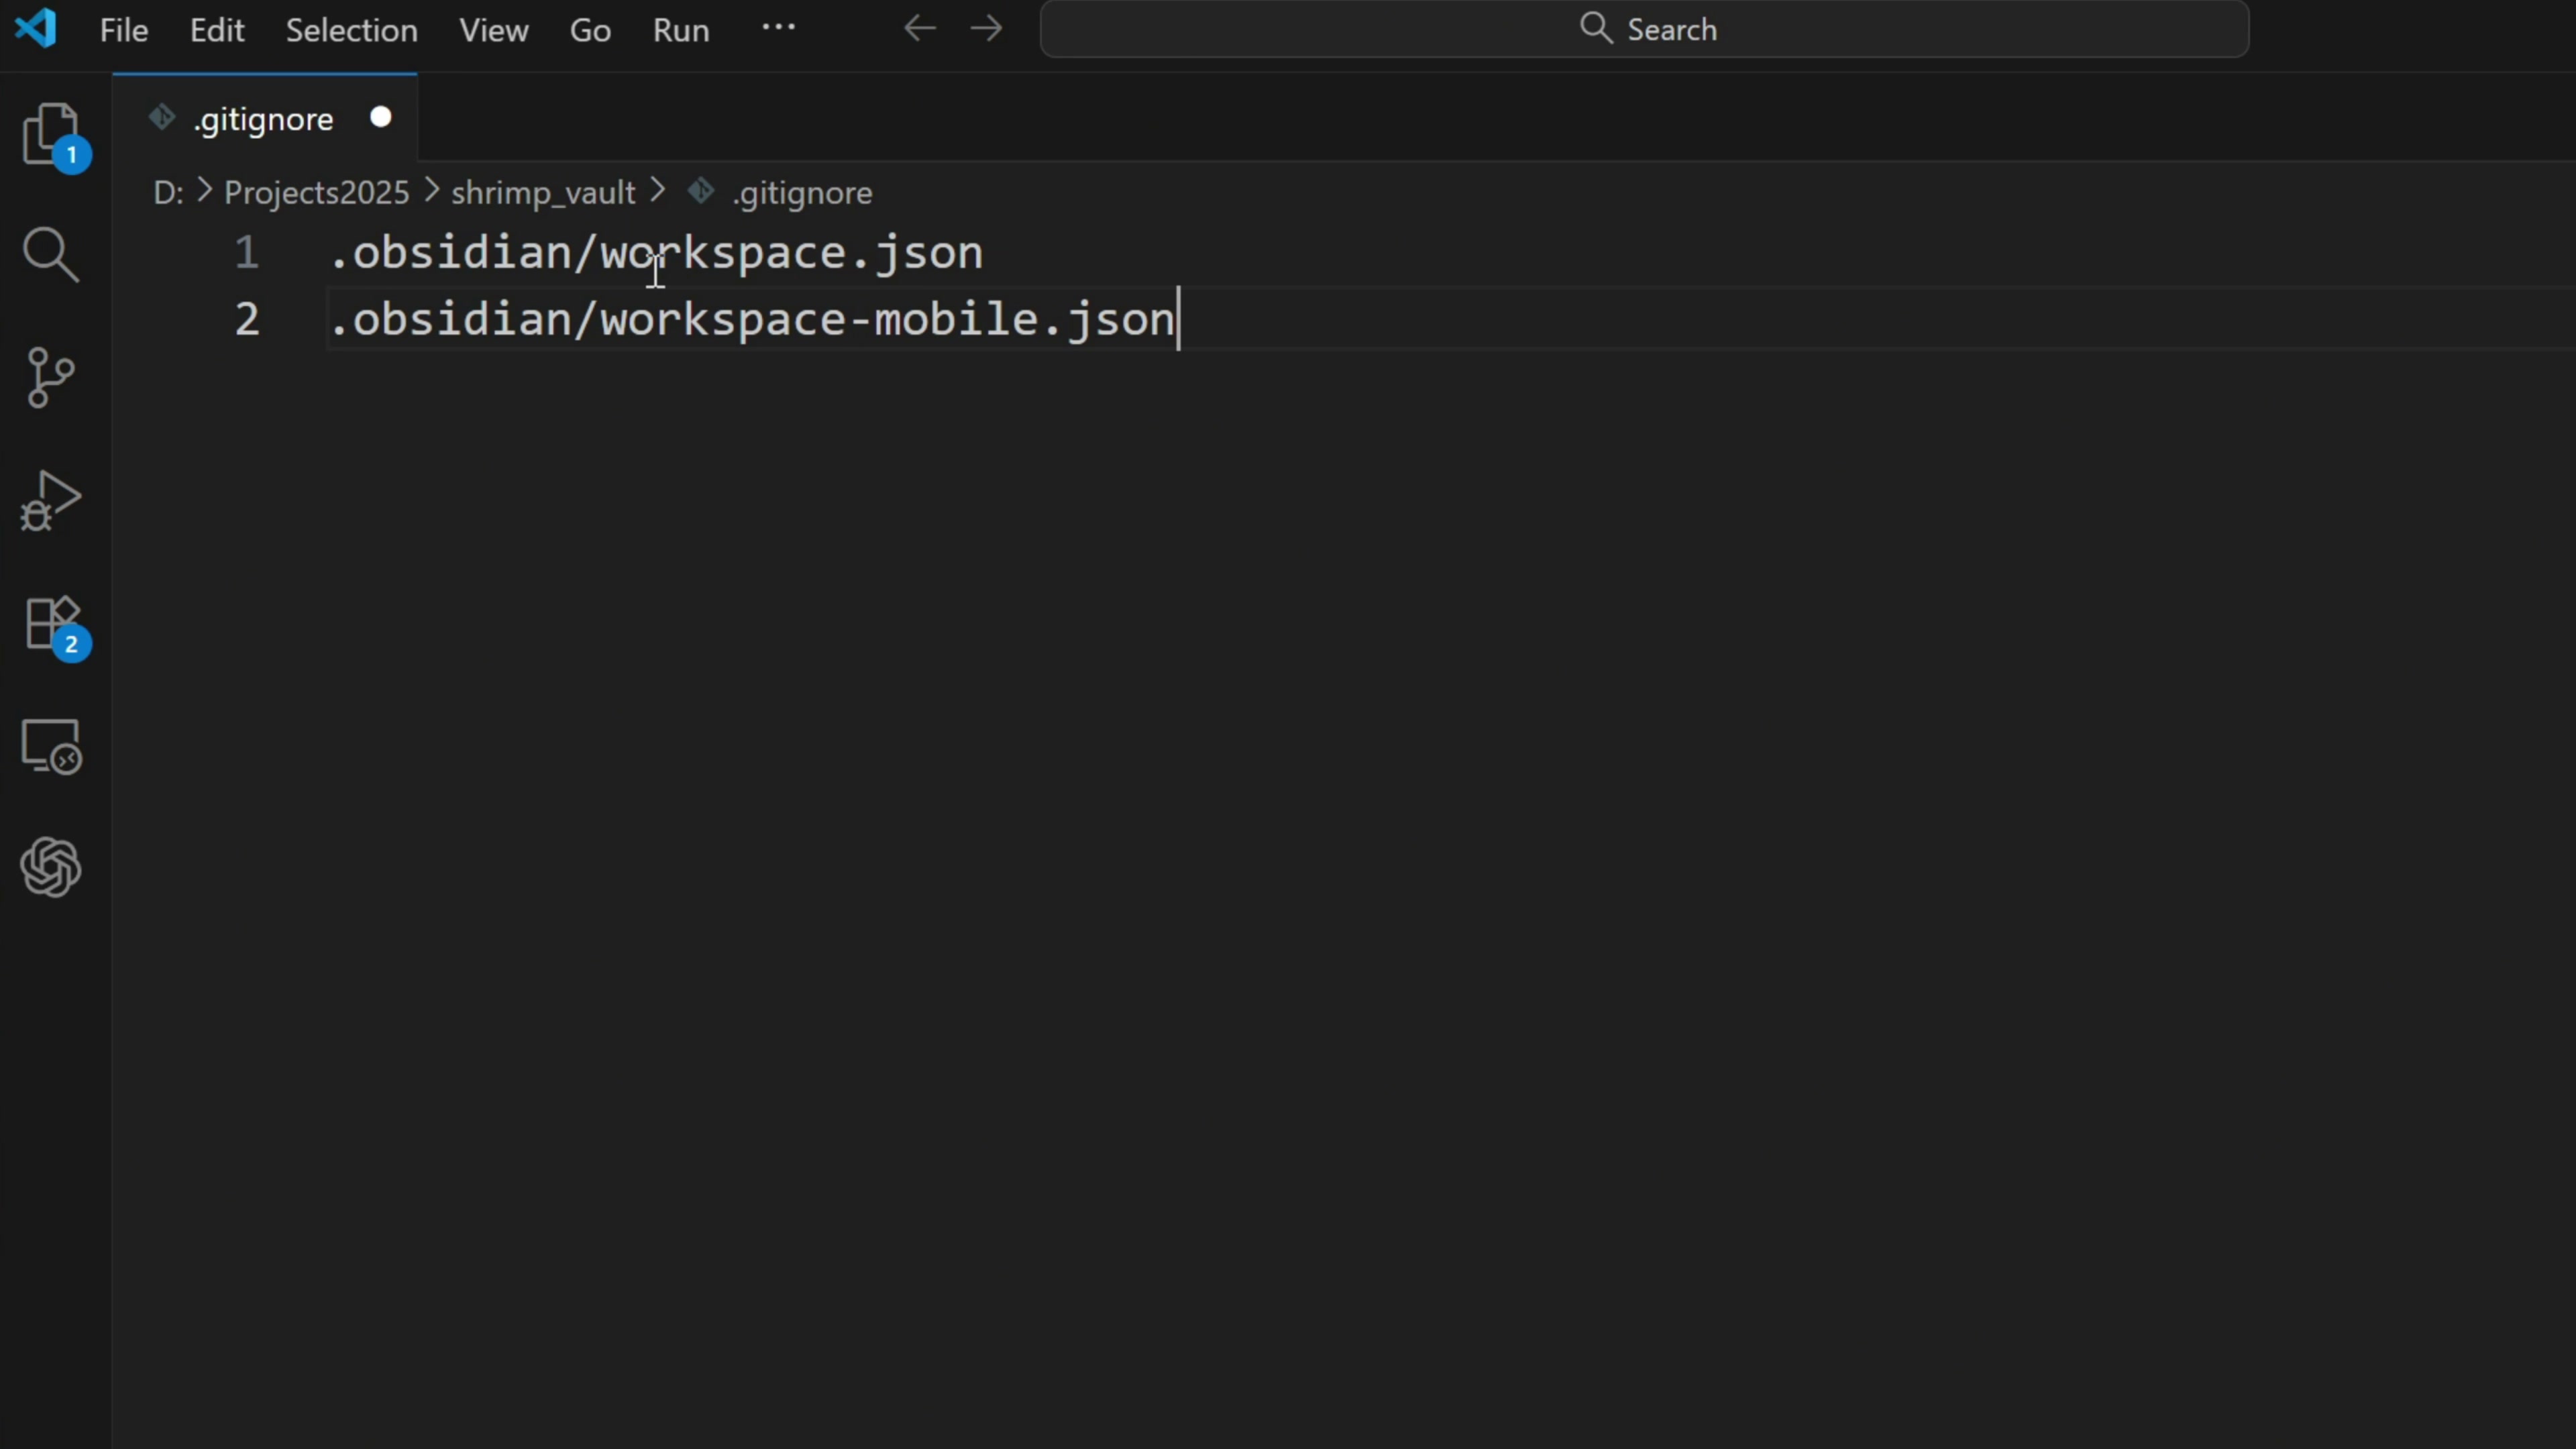Click the VS Code logo icon
This screenshot has height=1449, width=2576.
pos(36,28)
